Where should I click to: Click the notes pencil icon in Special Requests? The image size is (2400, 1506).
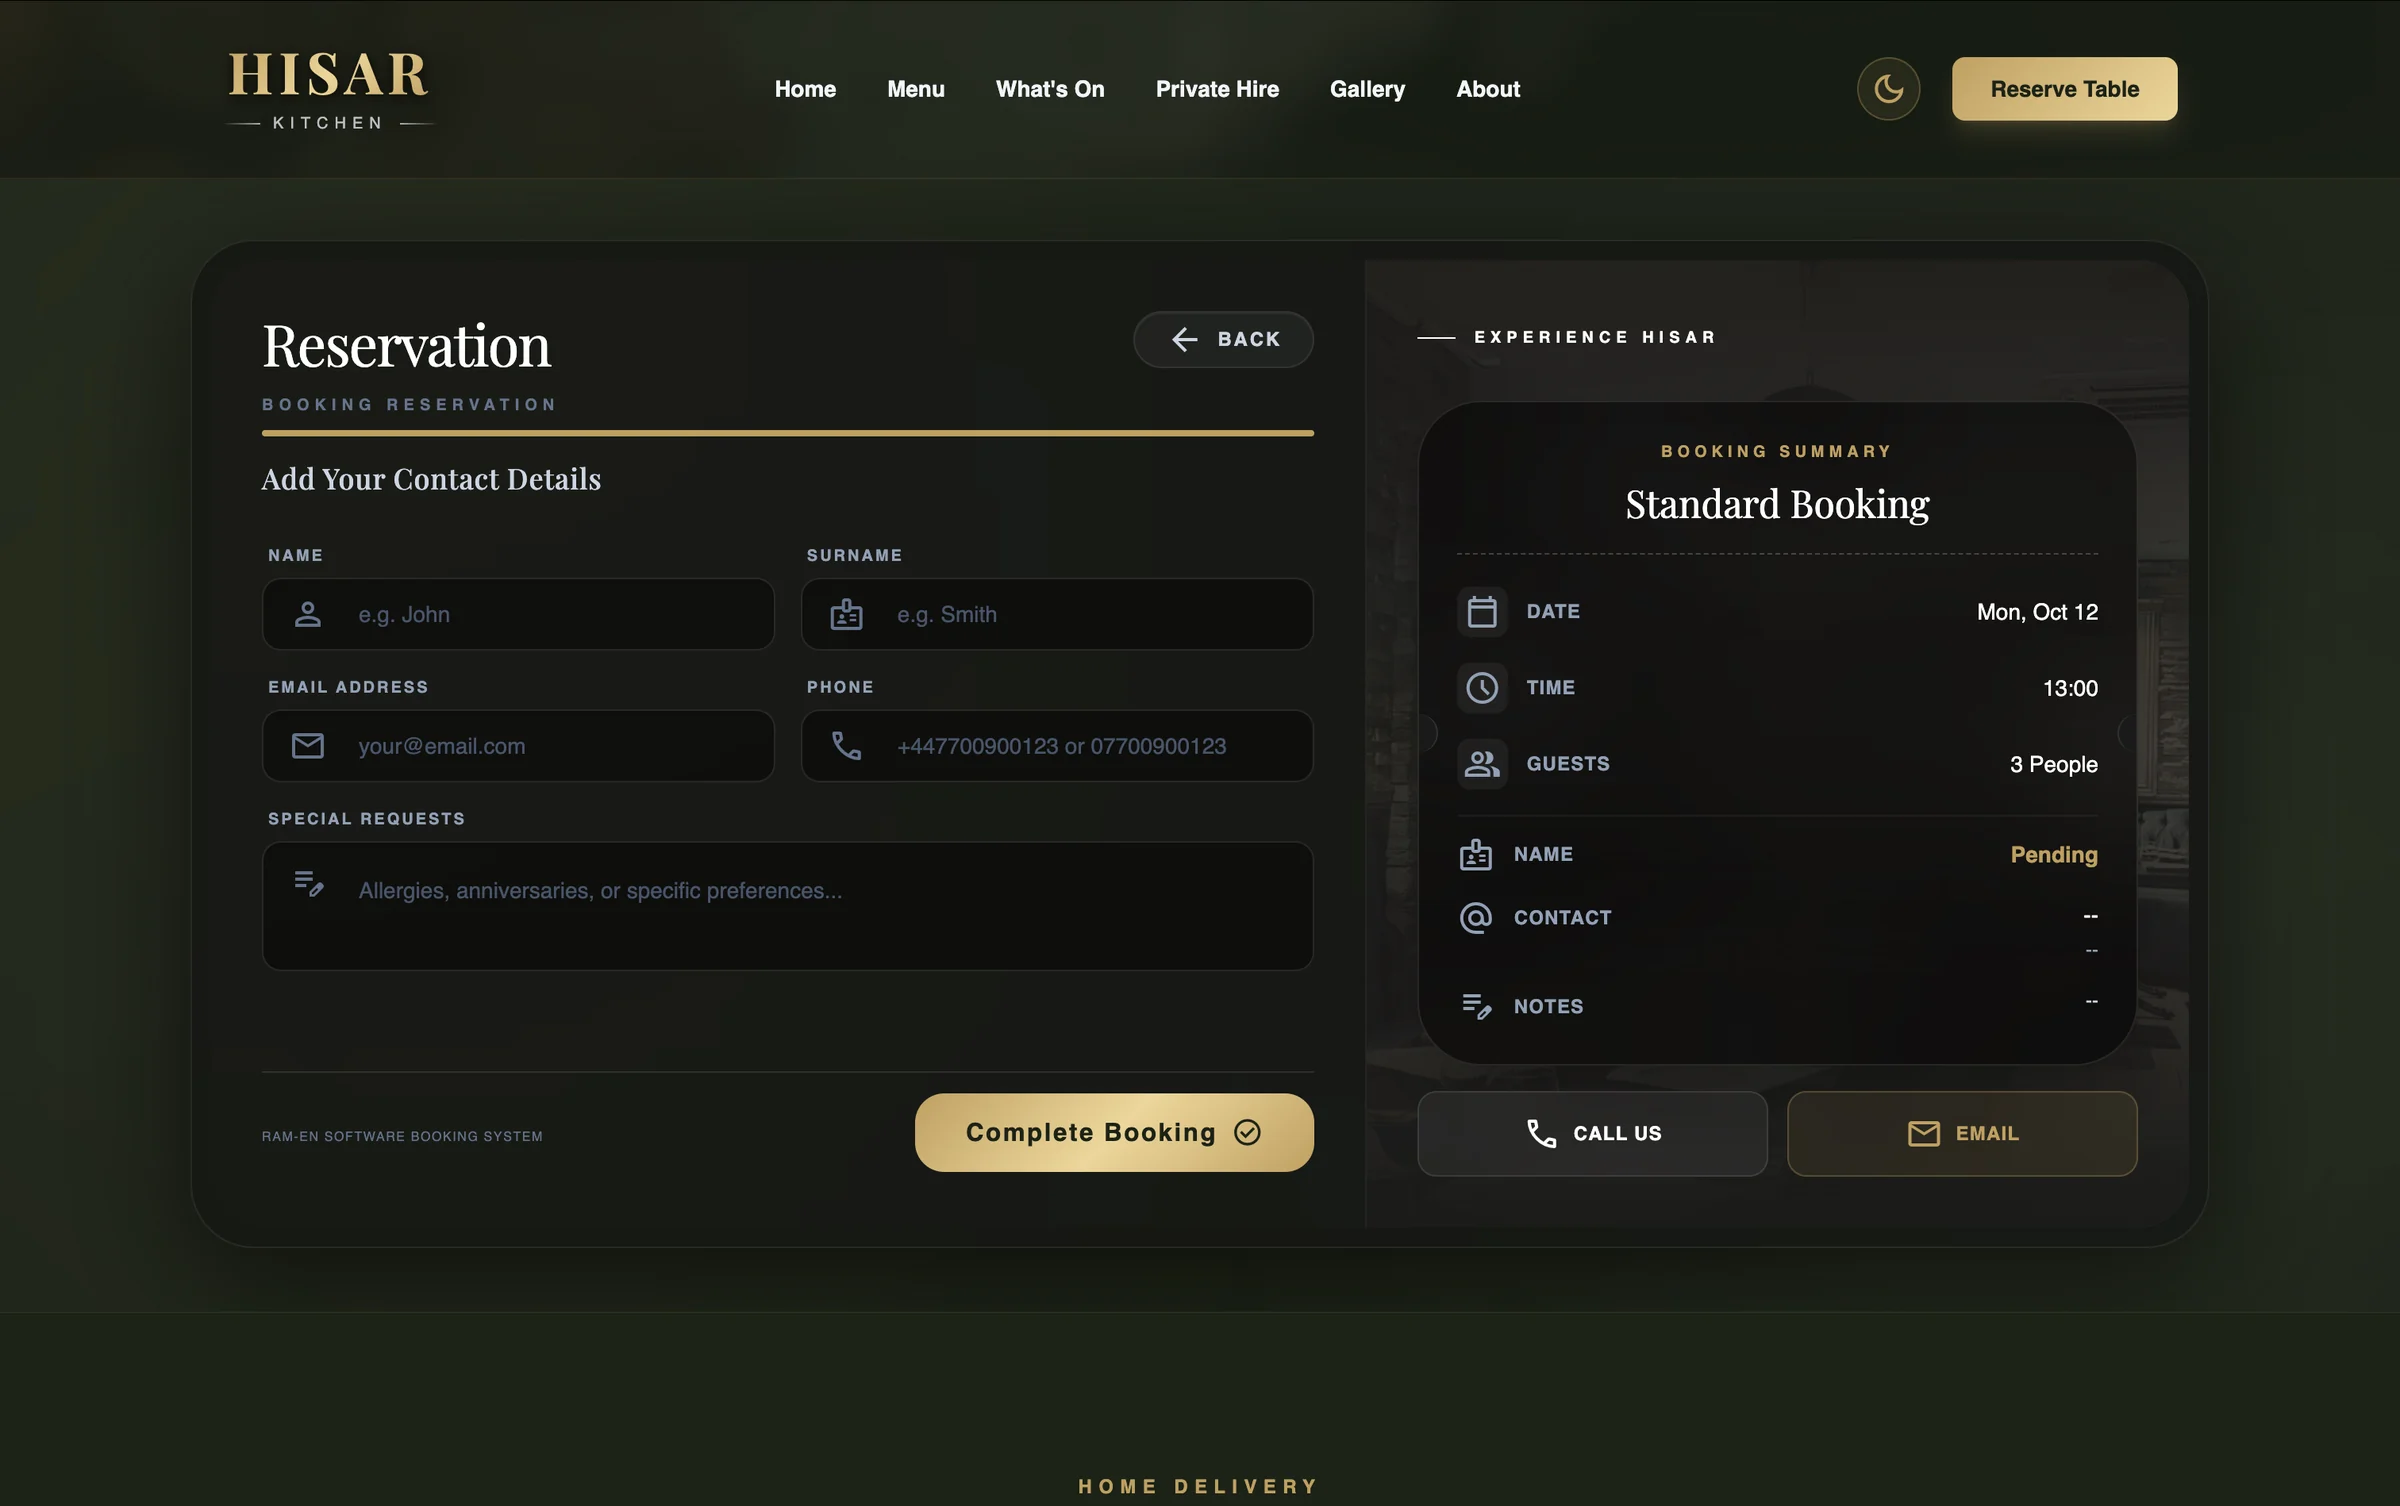click(x=309, y=883)
